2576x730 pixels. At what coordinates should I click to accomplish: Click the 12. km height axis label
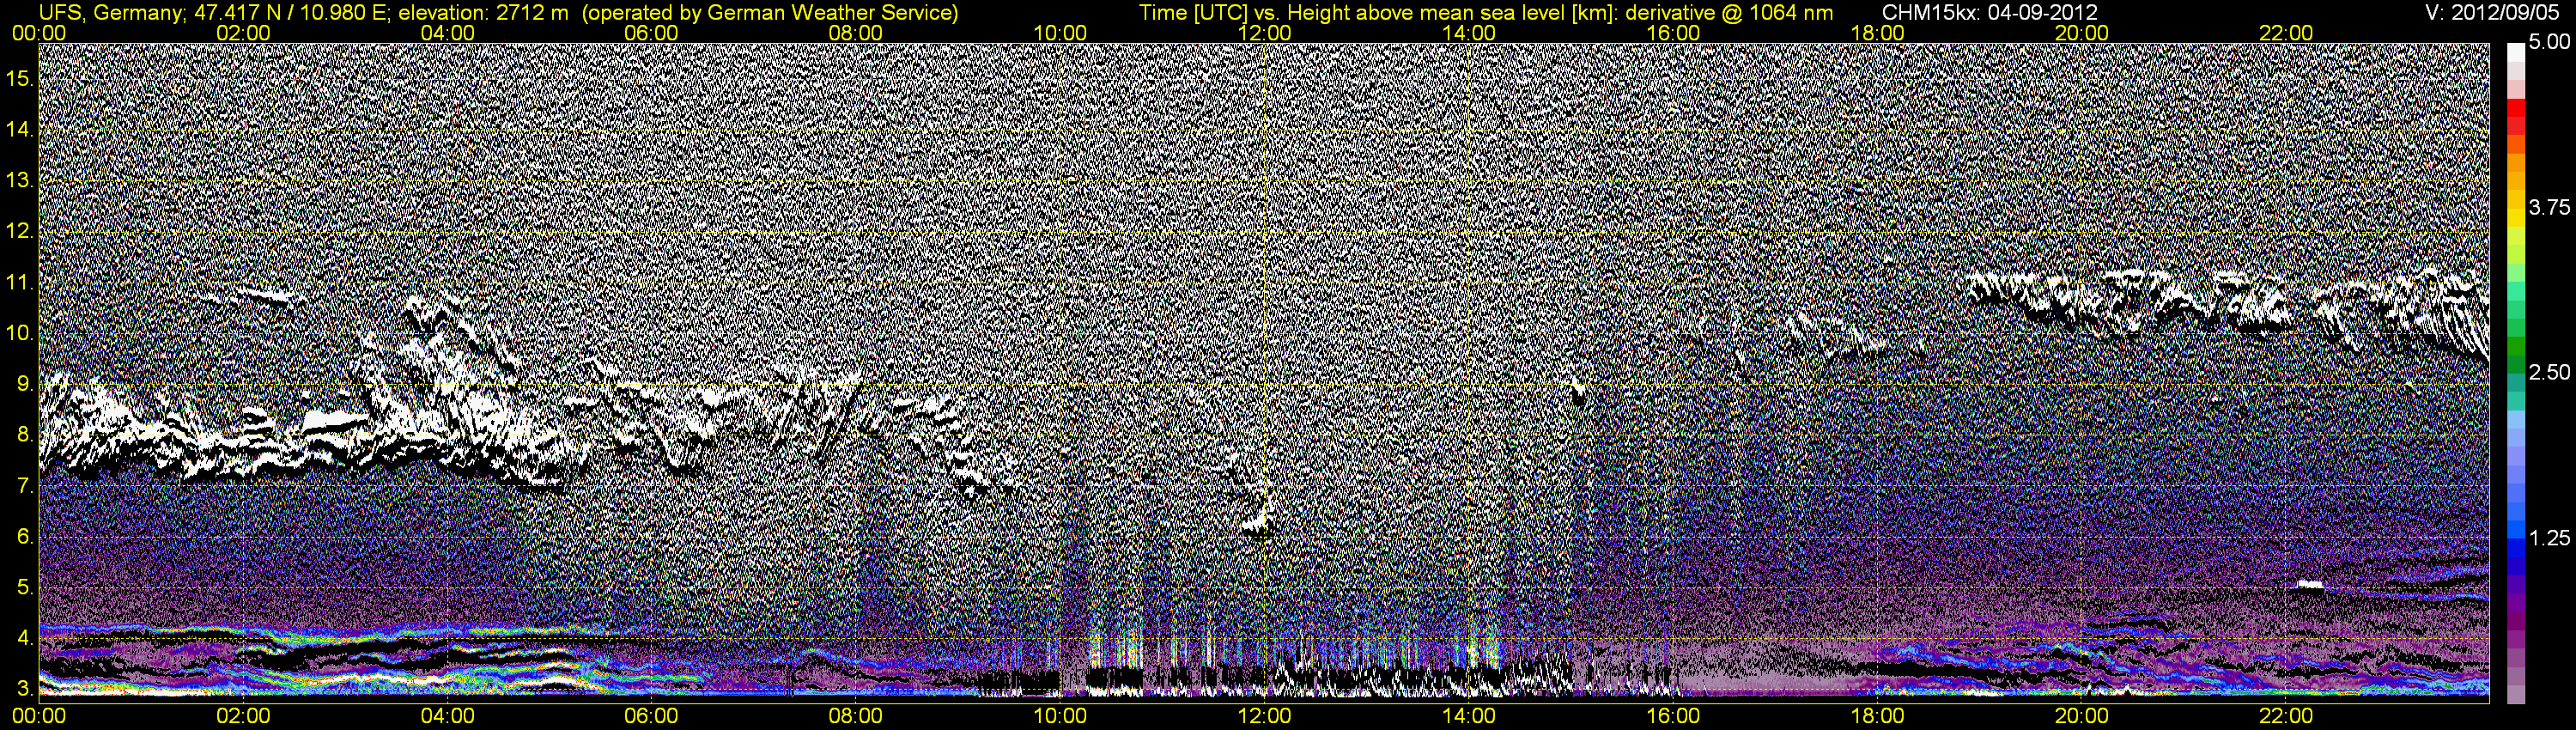click(x=20, y=231)
